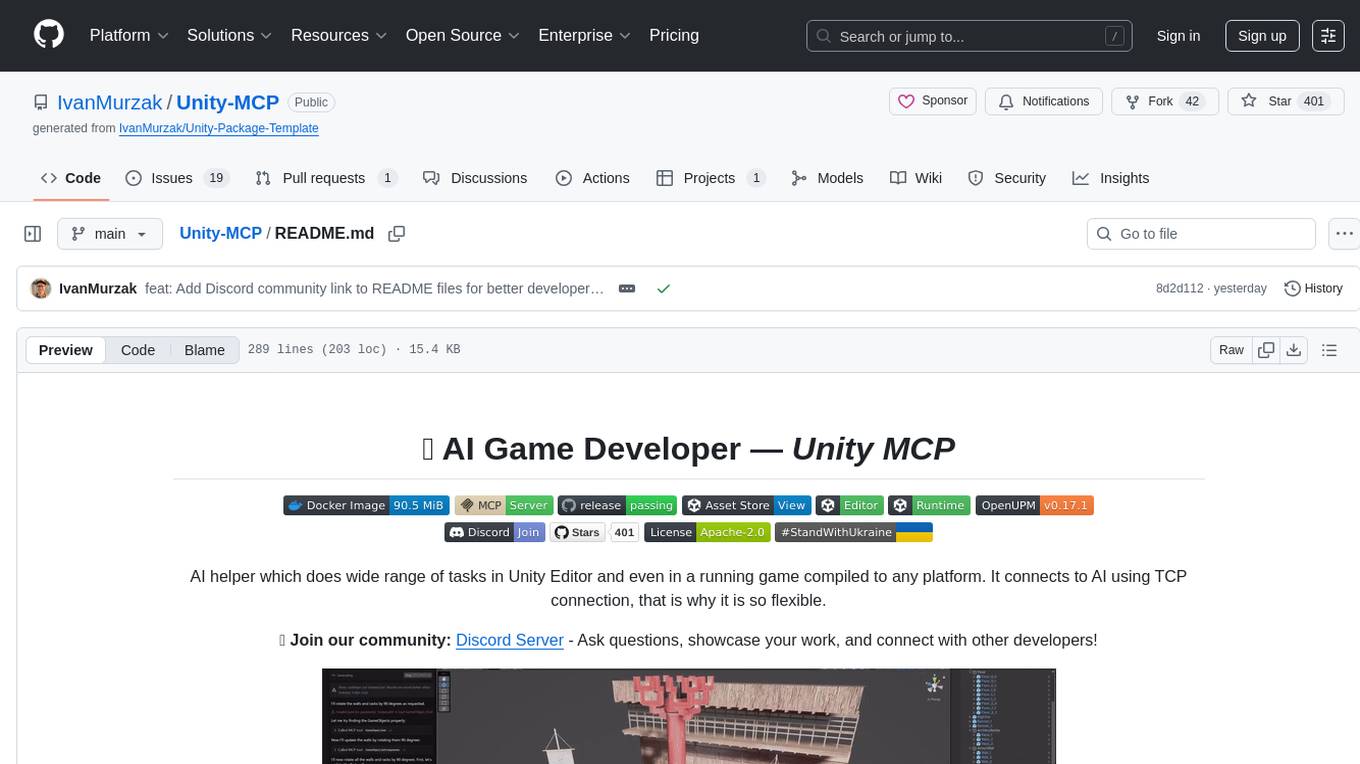Open IvanMurzak's avatar in commit row
The height and width of the screenshot is (764, 1360).
tap(41, 288)
